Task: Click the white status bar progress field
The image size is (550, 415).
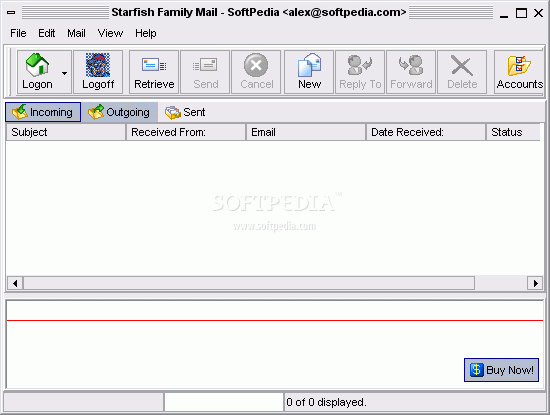Action: point(223,402)
